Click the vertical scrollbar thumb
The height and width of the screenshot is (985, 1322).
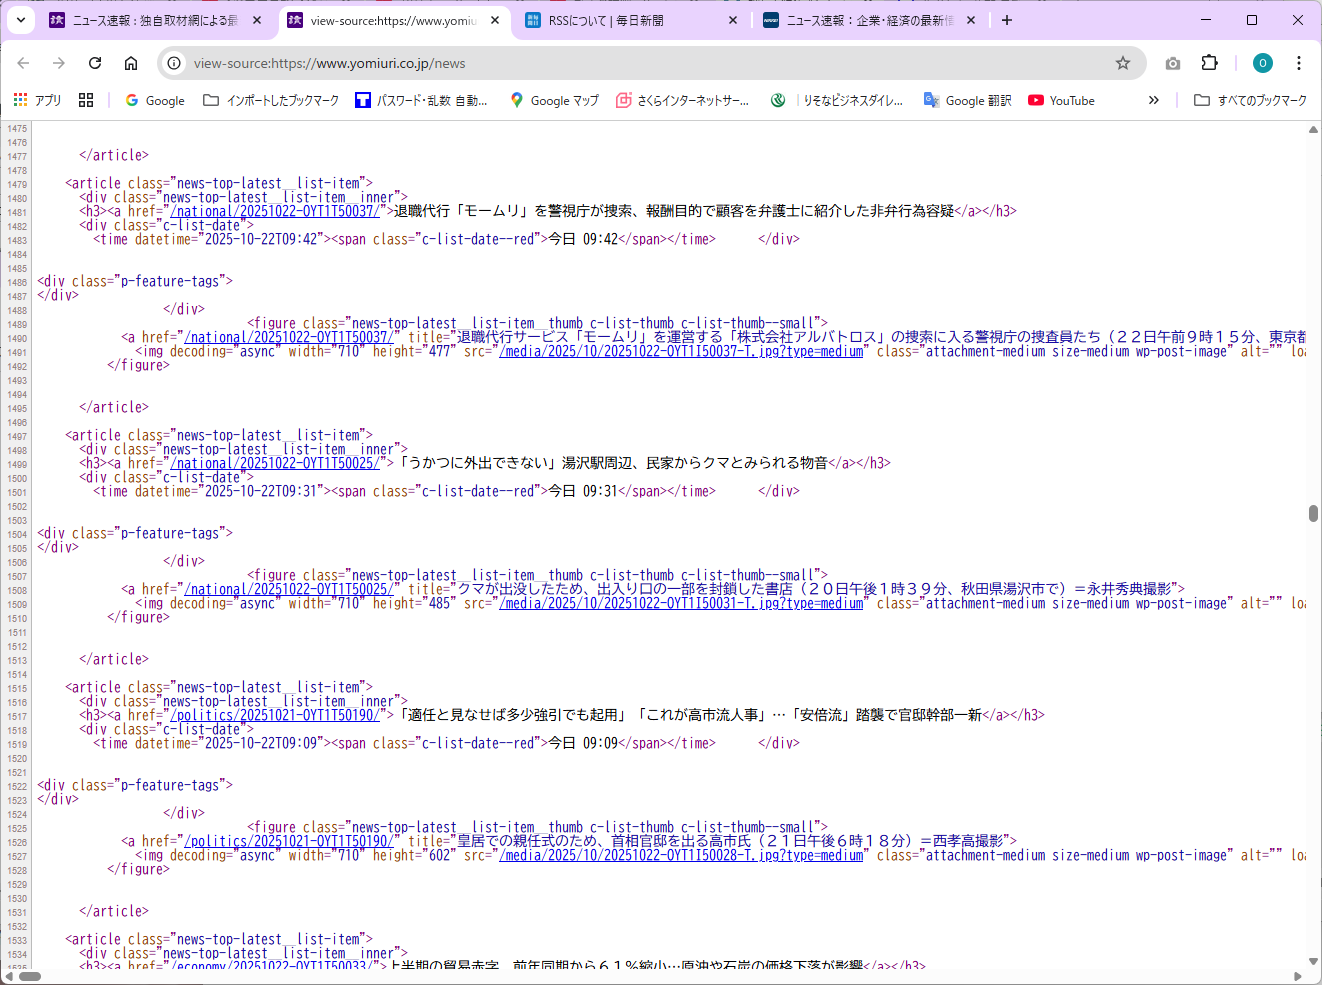1313,513
